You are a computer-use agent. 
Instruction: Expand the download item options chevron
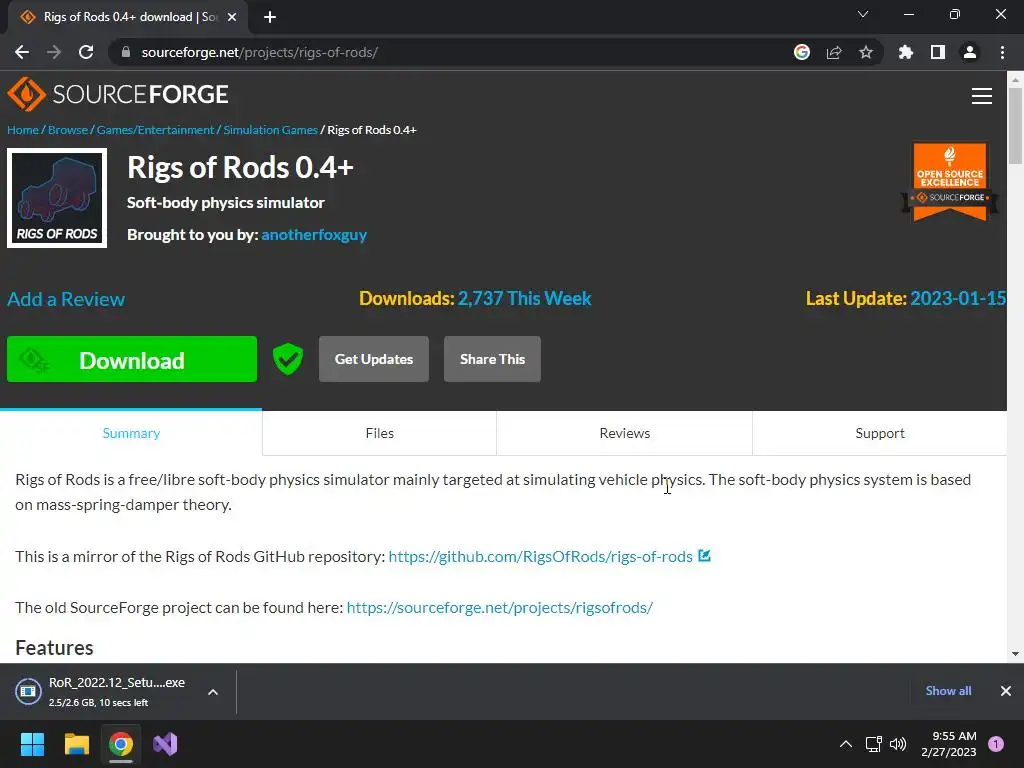tap(213, 692)
